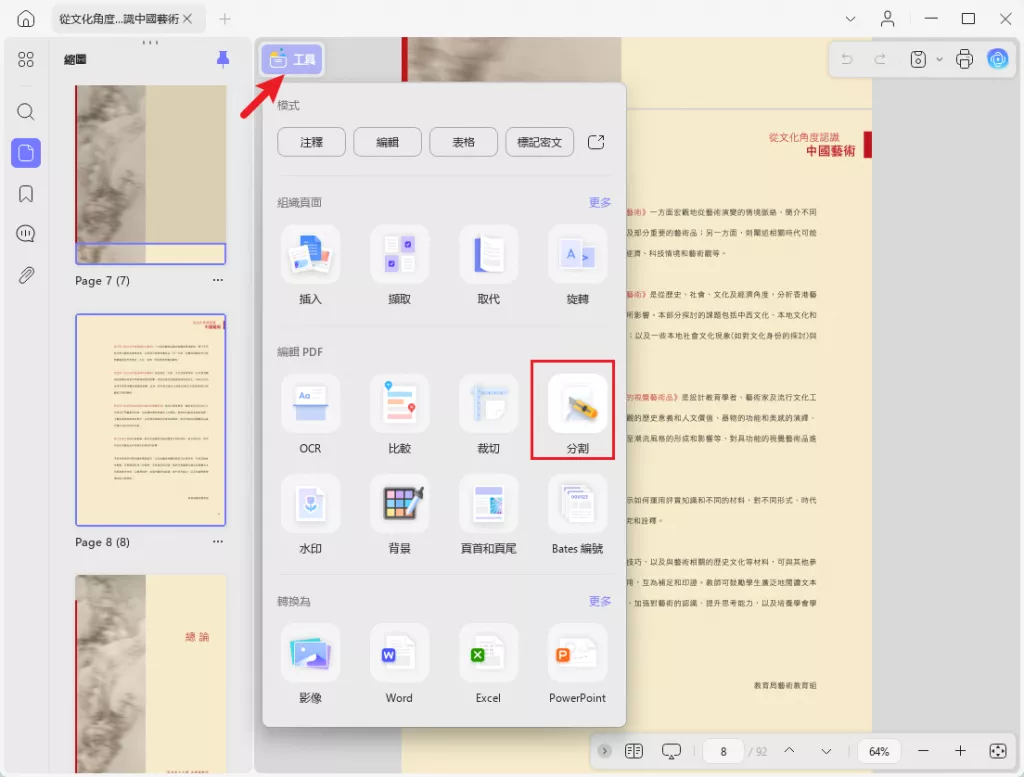Show more Organize Pages (組織頁面) tools
This screenshot has width=1024, height=777.
(x=600, y=202)
